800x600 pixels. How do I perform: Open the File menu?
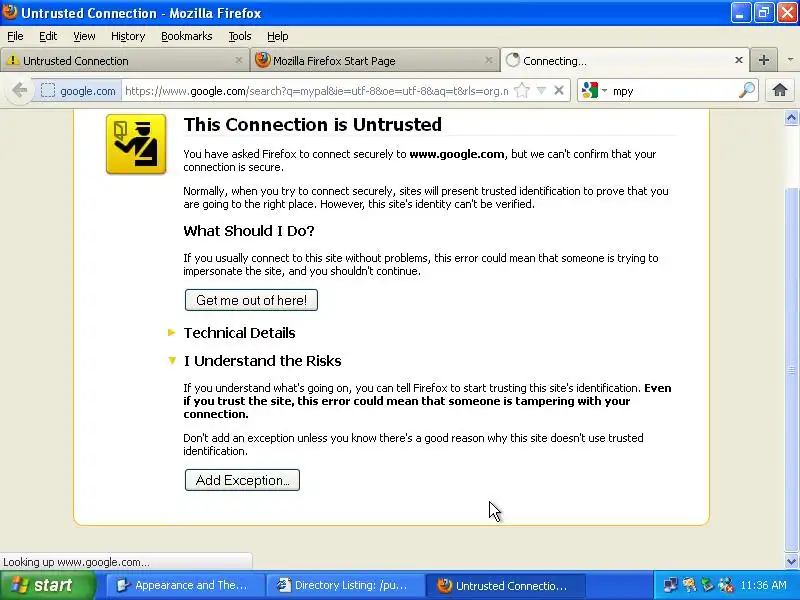(x=15, y=36)
